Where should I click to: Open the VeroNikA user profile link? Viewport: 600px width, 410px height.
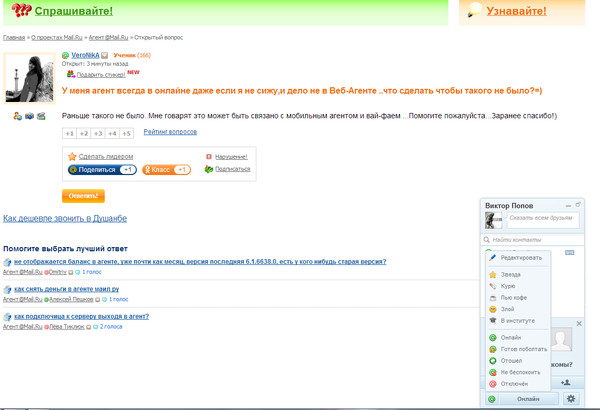85,55
